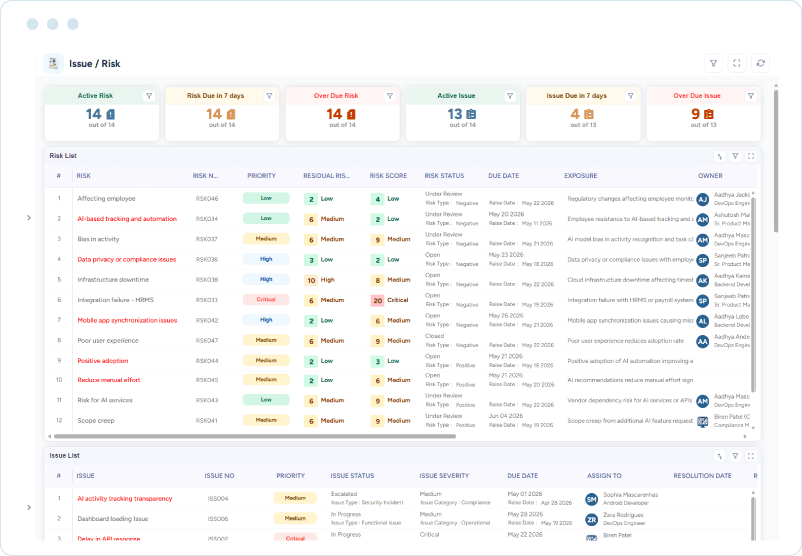Select the Infrastructure downtime risk row
802x556 pixels.
tap(399, 280)
